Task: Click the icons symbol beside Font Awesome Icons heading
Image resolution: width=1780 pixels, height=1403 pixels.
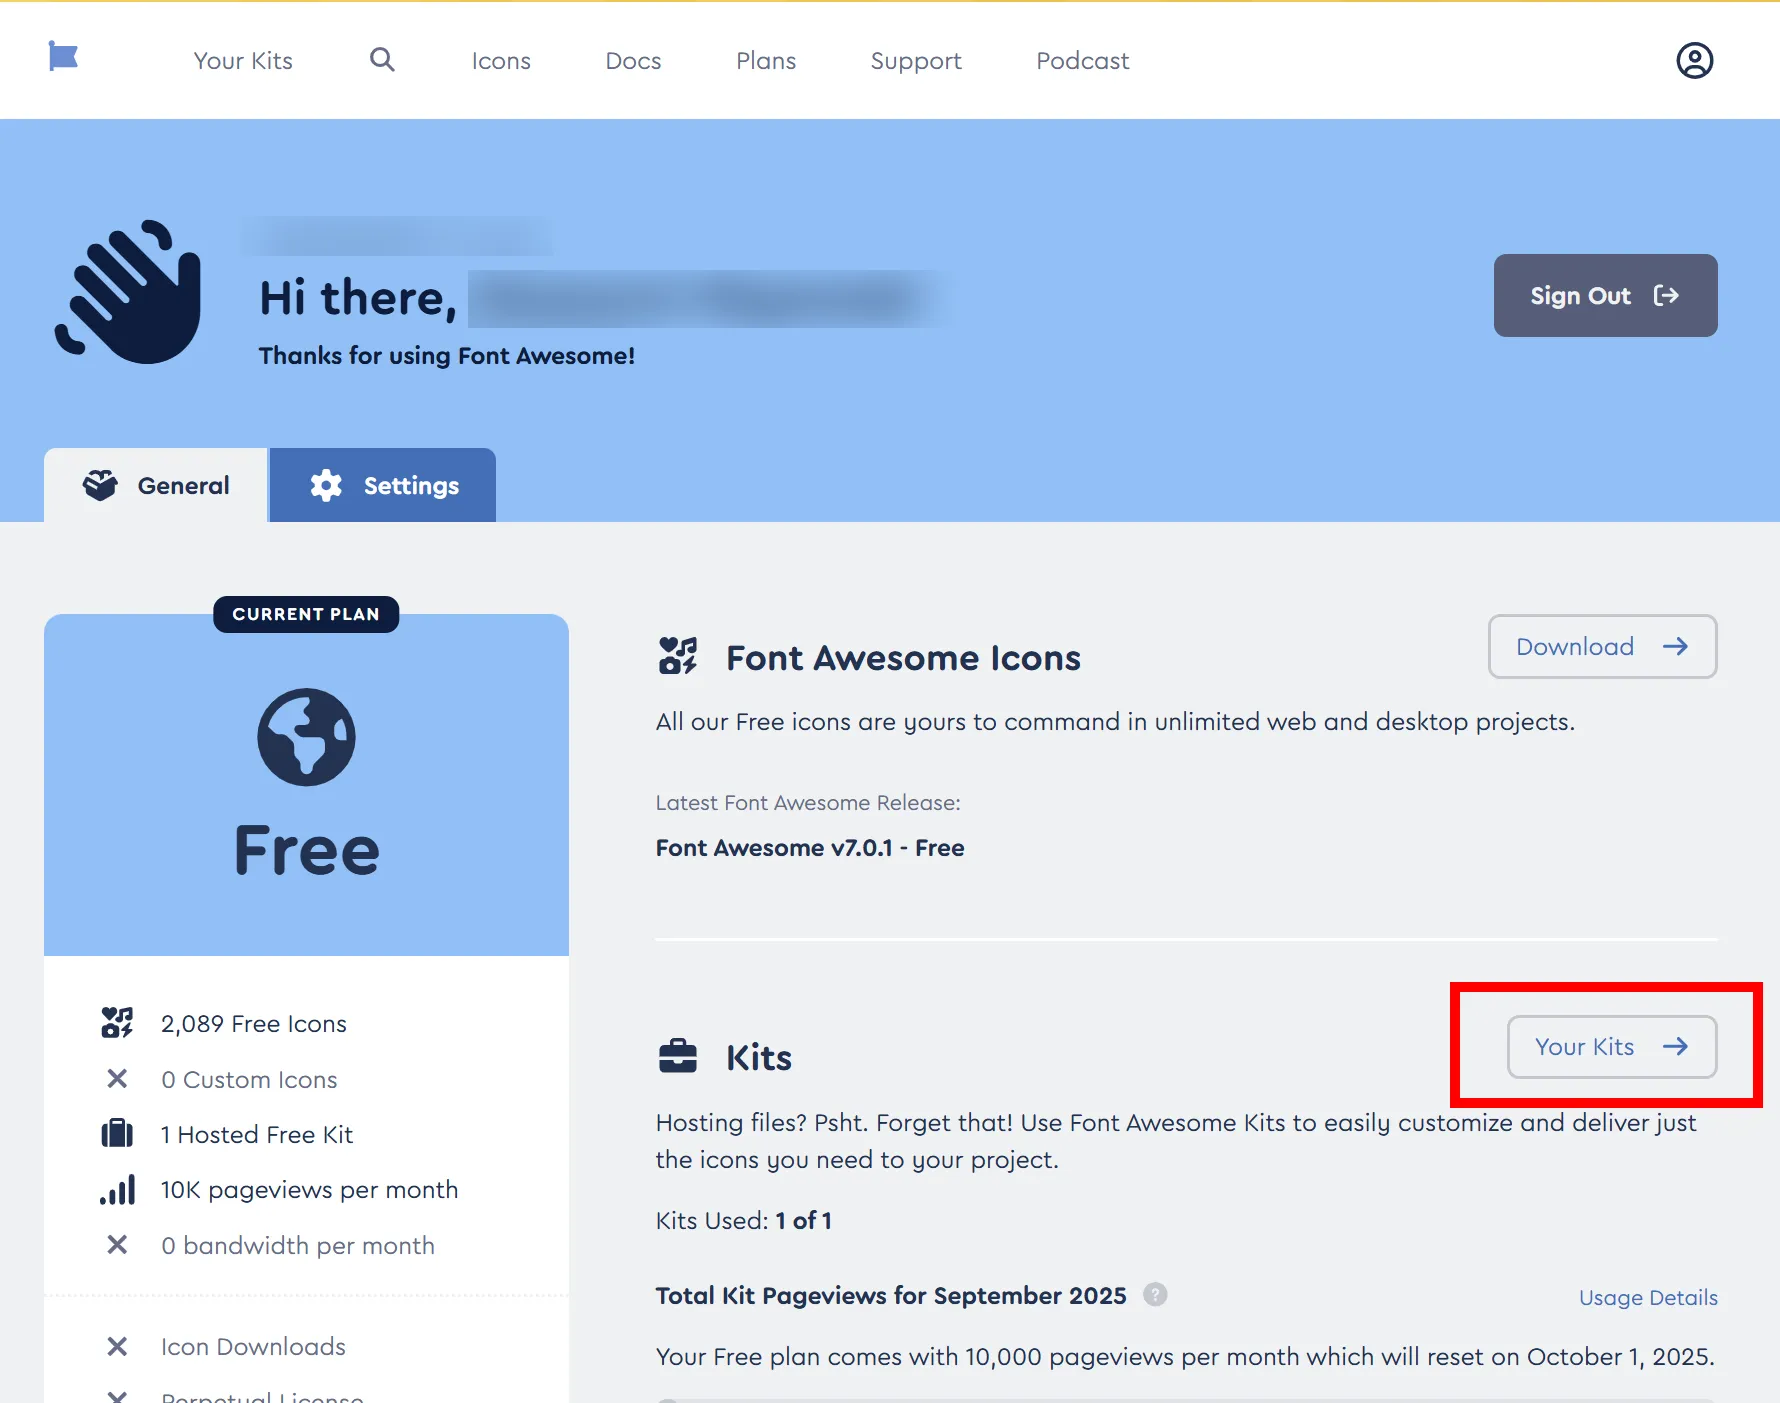Action: (x=678, y=657)
